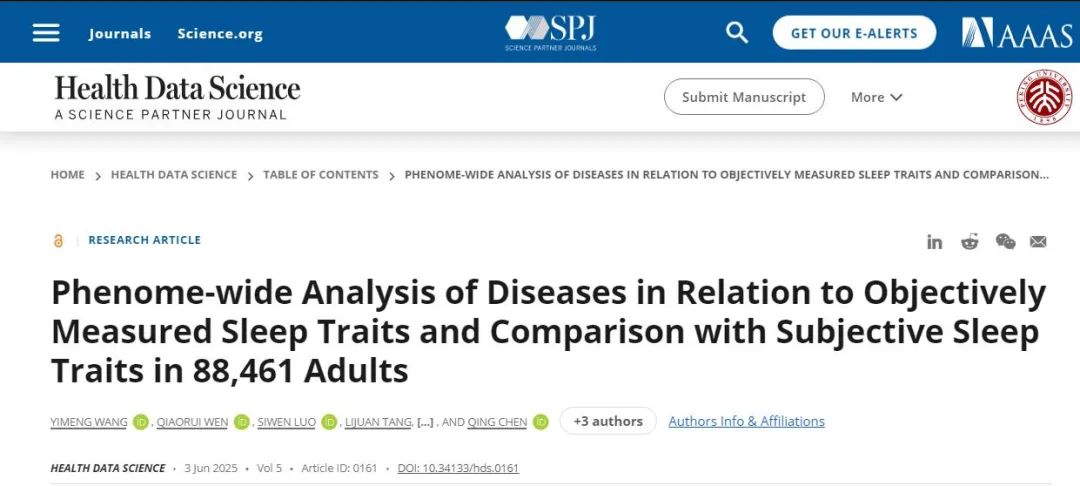Click Get Our E-Alerts button

(x=854, y=33)
